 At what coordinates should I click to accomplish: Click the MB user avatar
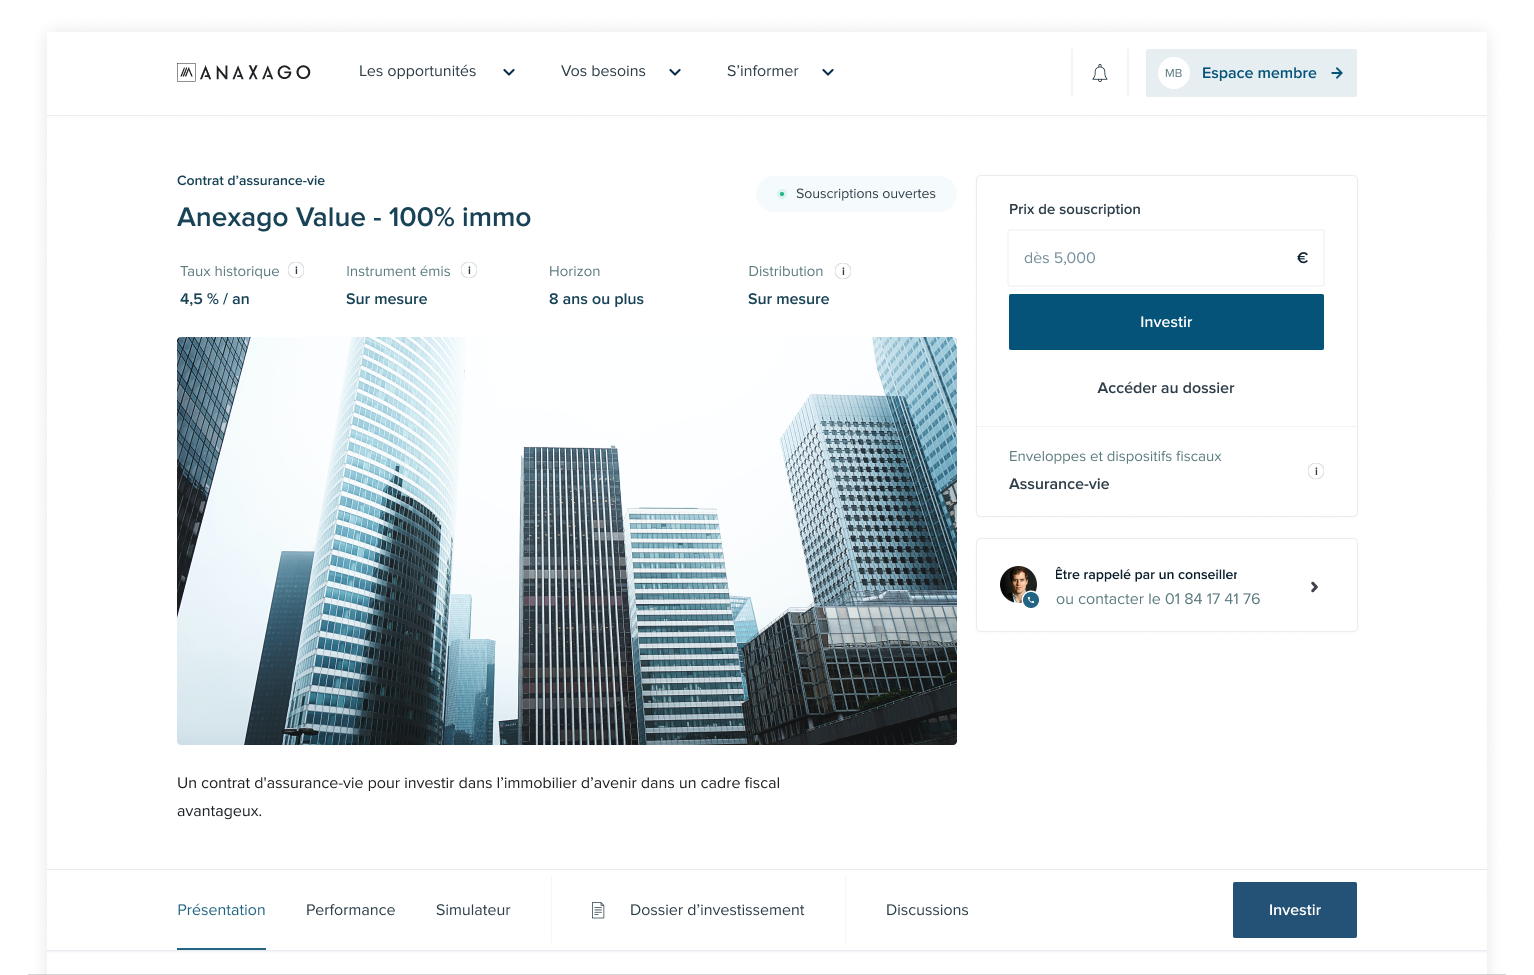pyautogui.click(x=1173, y=73)
